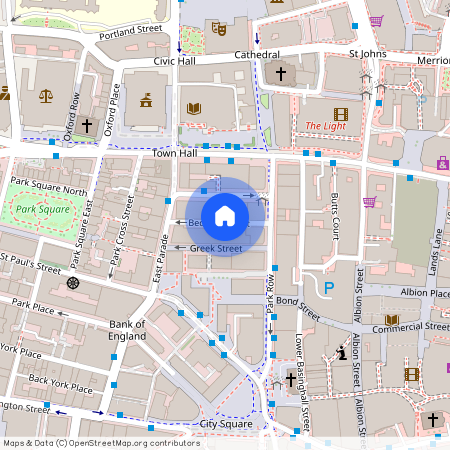450x450 pixels.
Task: Click the purple shopping bag icon
Action: (443, 163)
